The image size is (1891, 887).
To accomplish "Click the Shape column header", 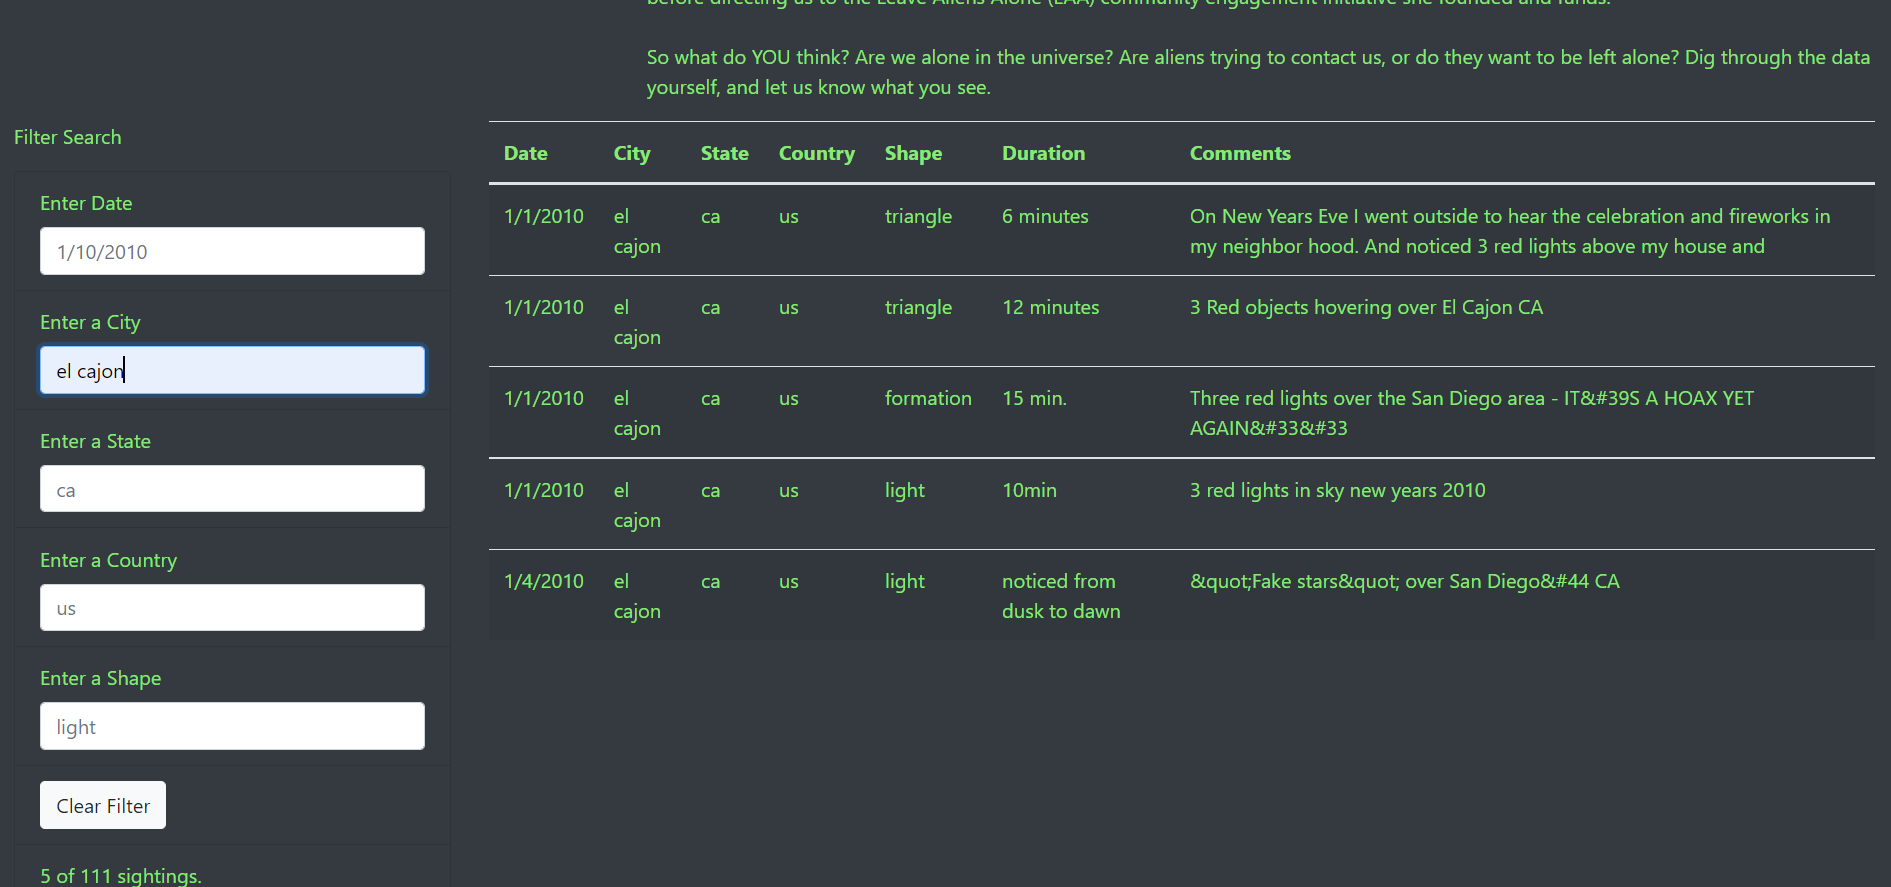I will coord(913,153).
